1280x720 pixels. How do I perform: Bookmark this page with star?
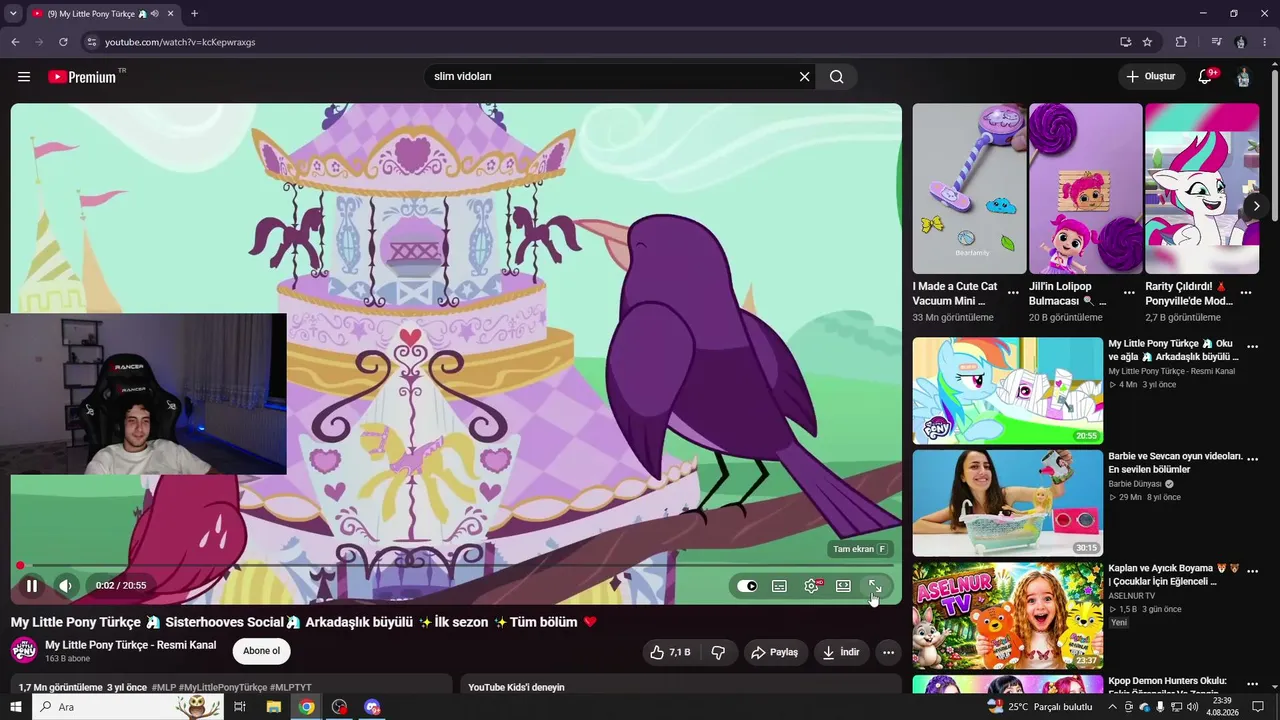pyautogui.click(x=1147, y=42)
